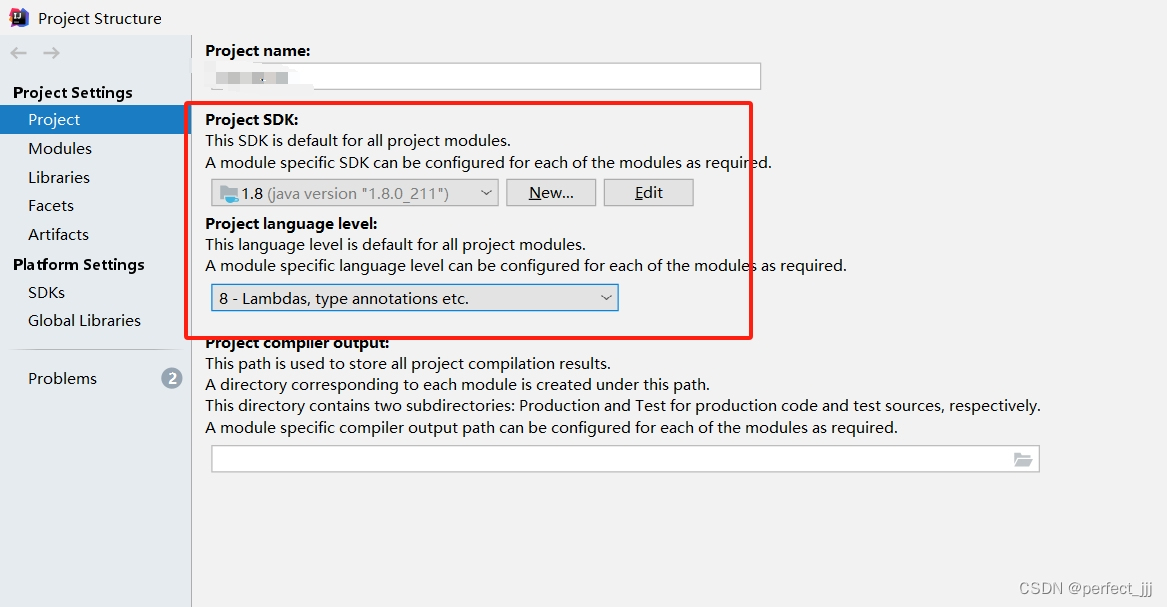The width and height of the screenshot is (1167, 607).
Task: Click the Edit button
Action: (648, 192)
